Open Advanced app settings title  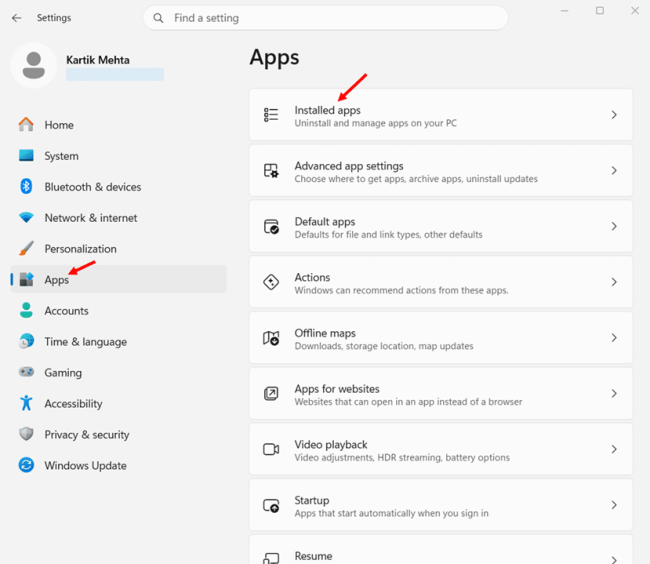coord(349,166)
